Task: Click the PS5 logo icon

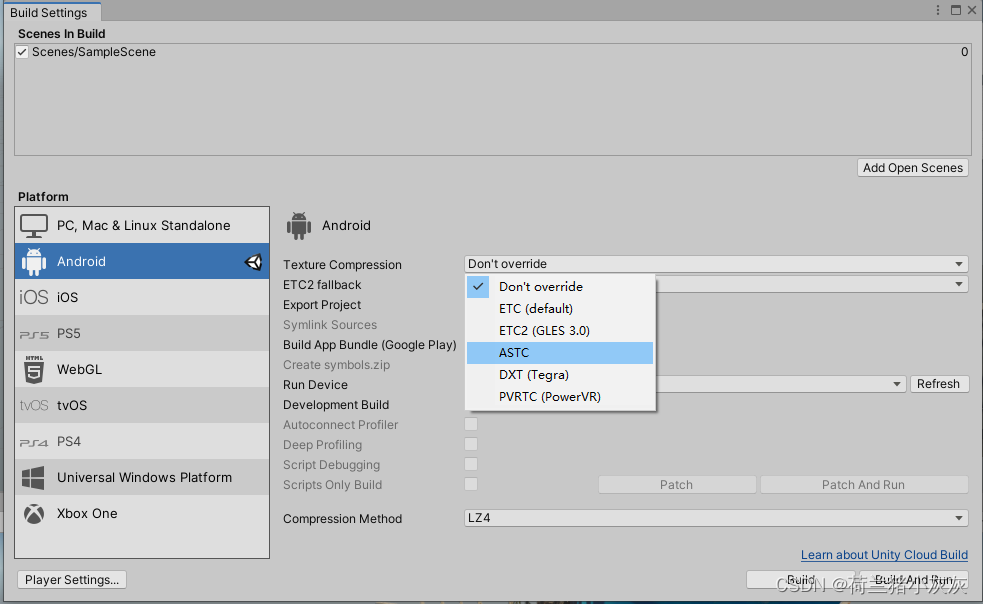Action: click(34, 334)
